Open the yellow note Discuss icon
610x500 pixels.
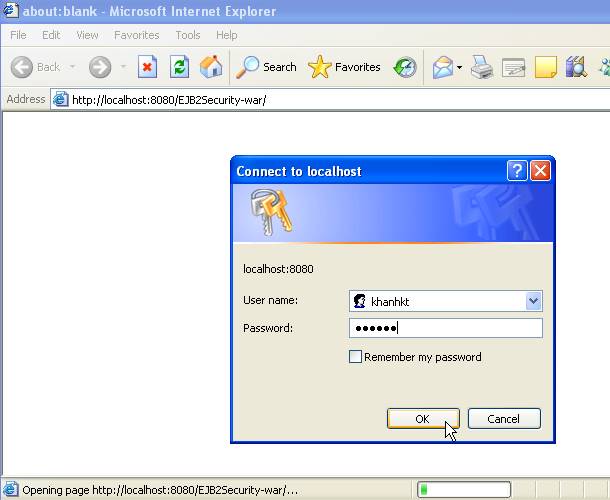click(545, 67)
